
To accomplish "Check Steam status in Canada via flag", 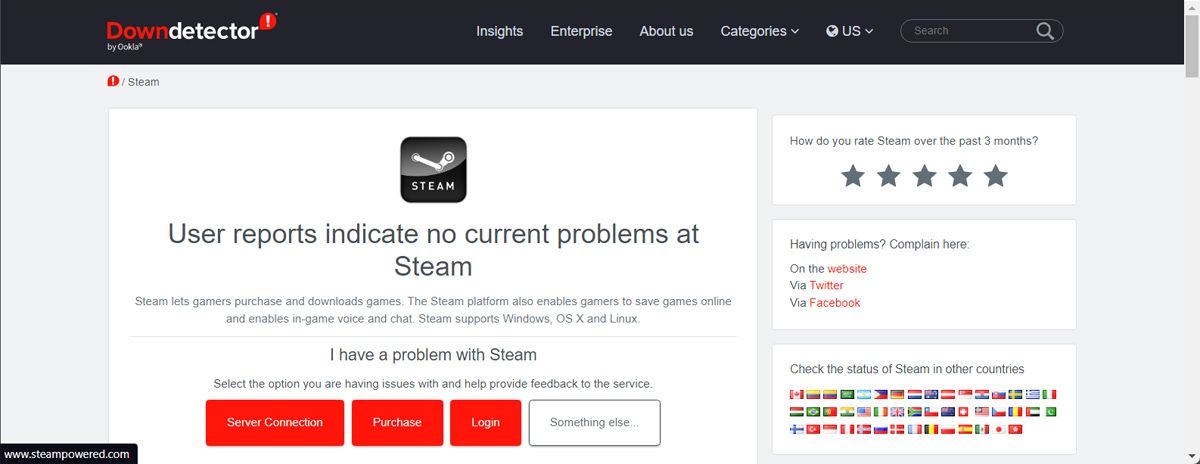I will [797, 395].
